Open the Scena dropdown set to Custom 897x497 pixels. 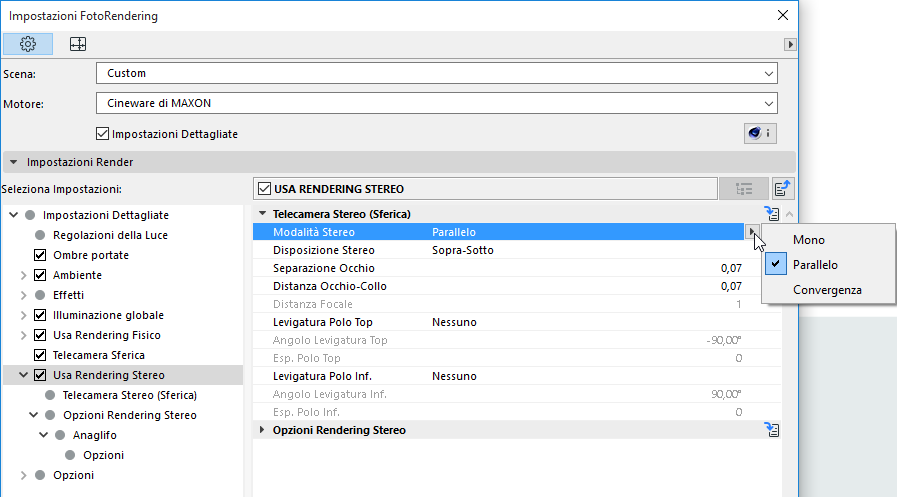click(436, 73)
